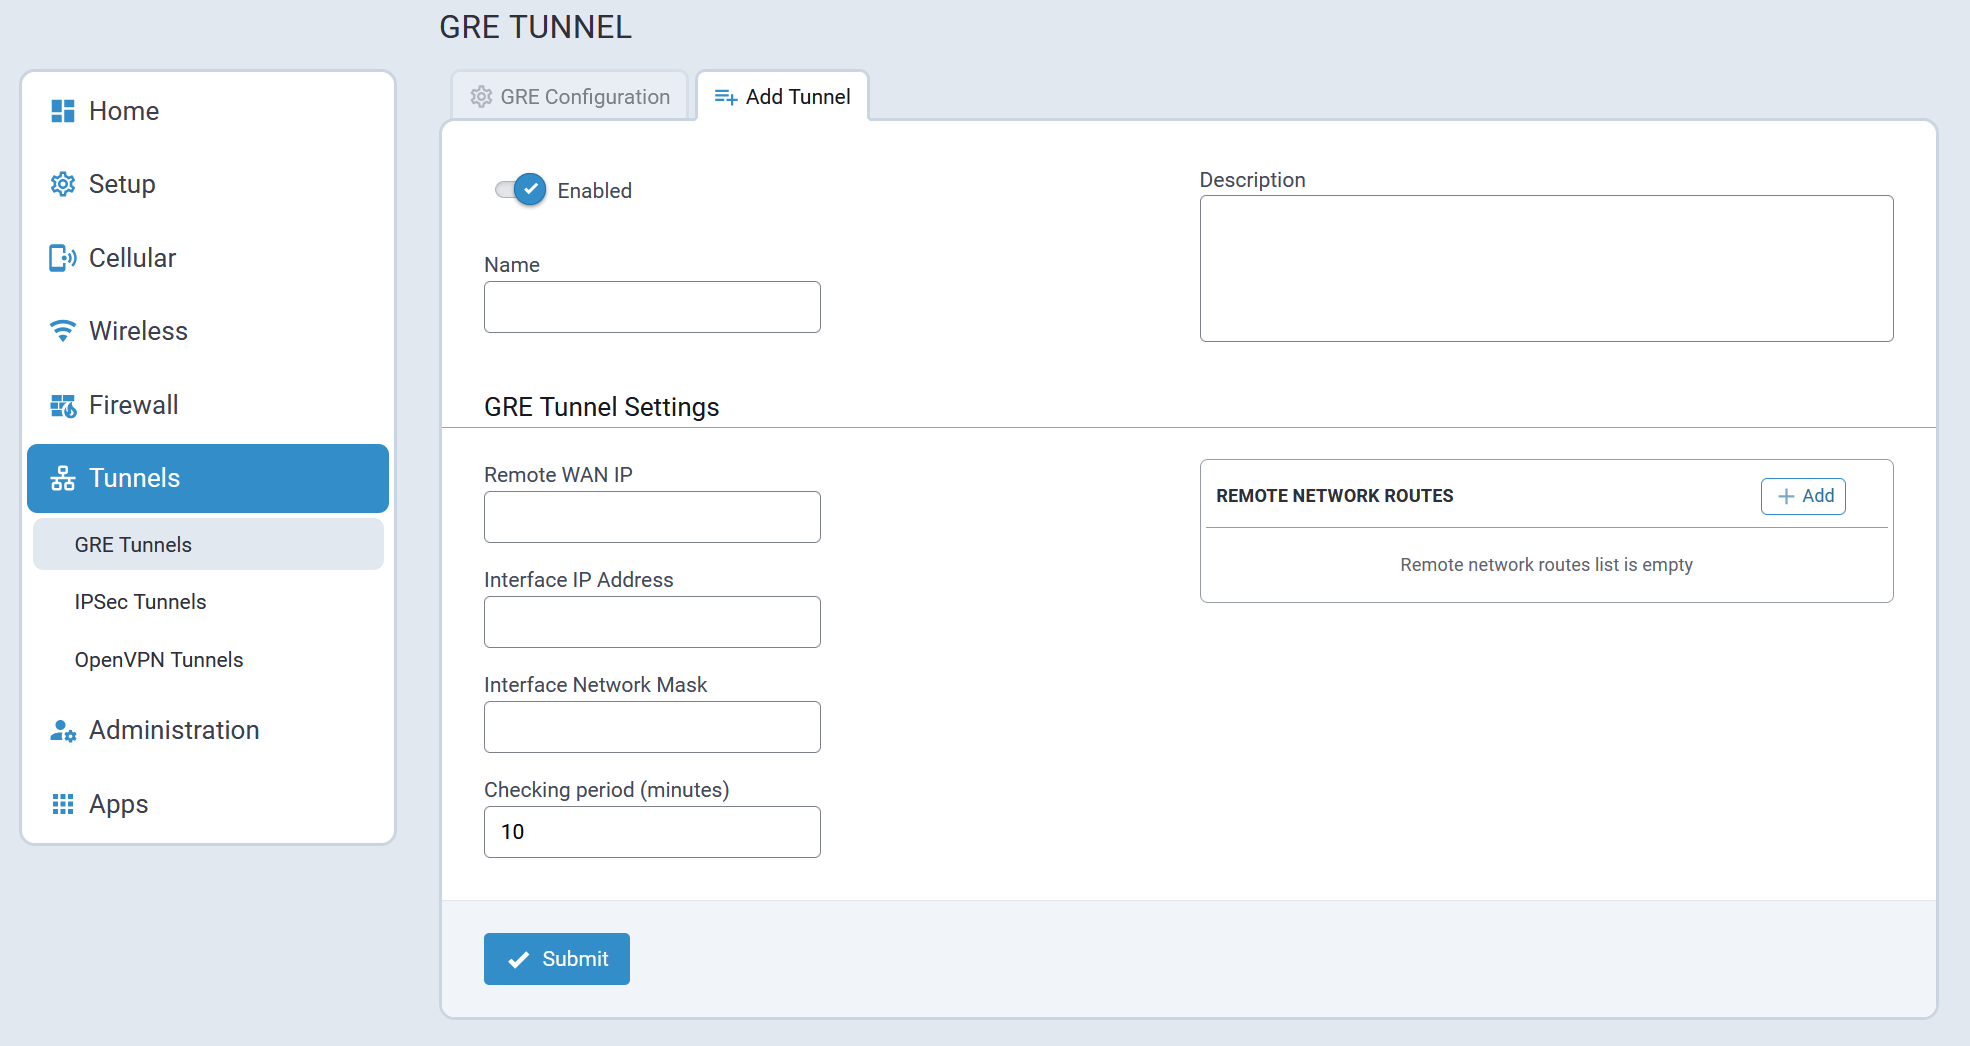Toggle the Enabled switch off
Viewport: 1970px width, 1046px height.
[521, 189]
